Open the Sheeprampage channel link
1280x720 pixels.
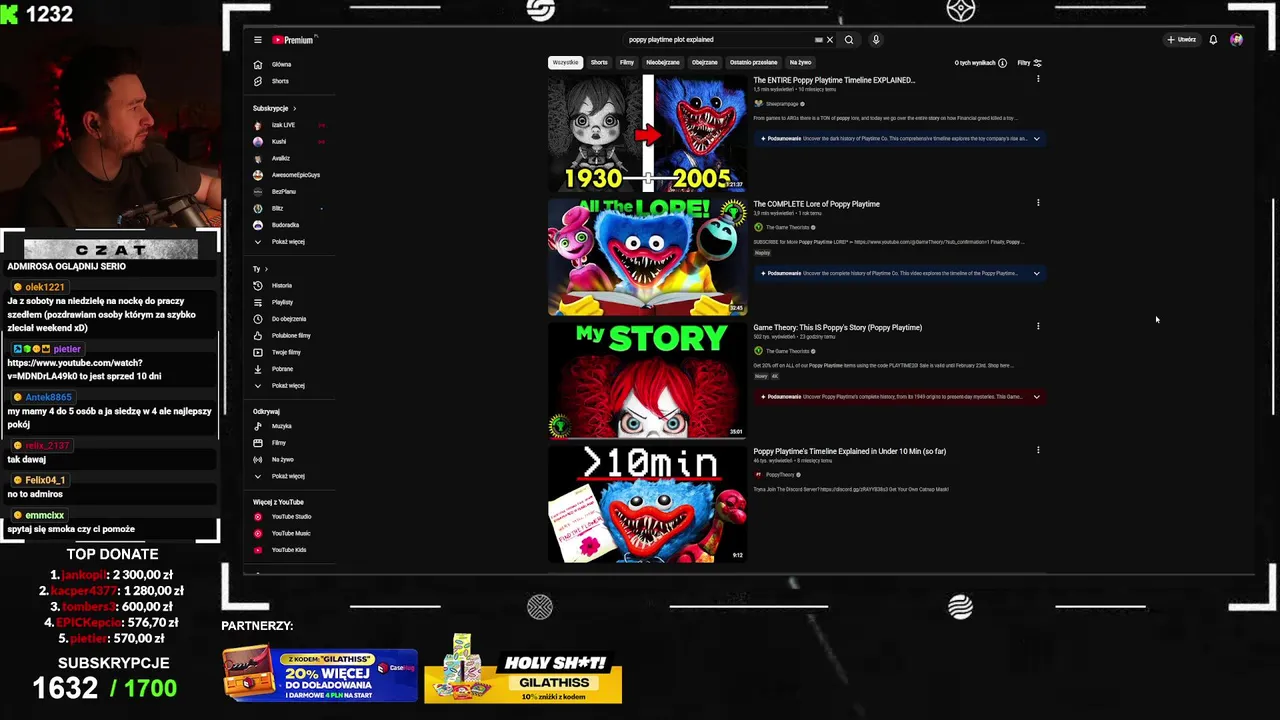coord(781,104)
